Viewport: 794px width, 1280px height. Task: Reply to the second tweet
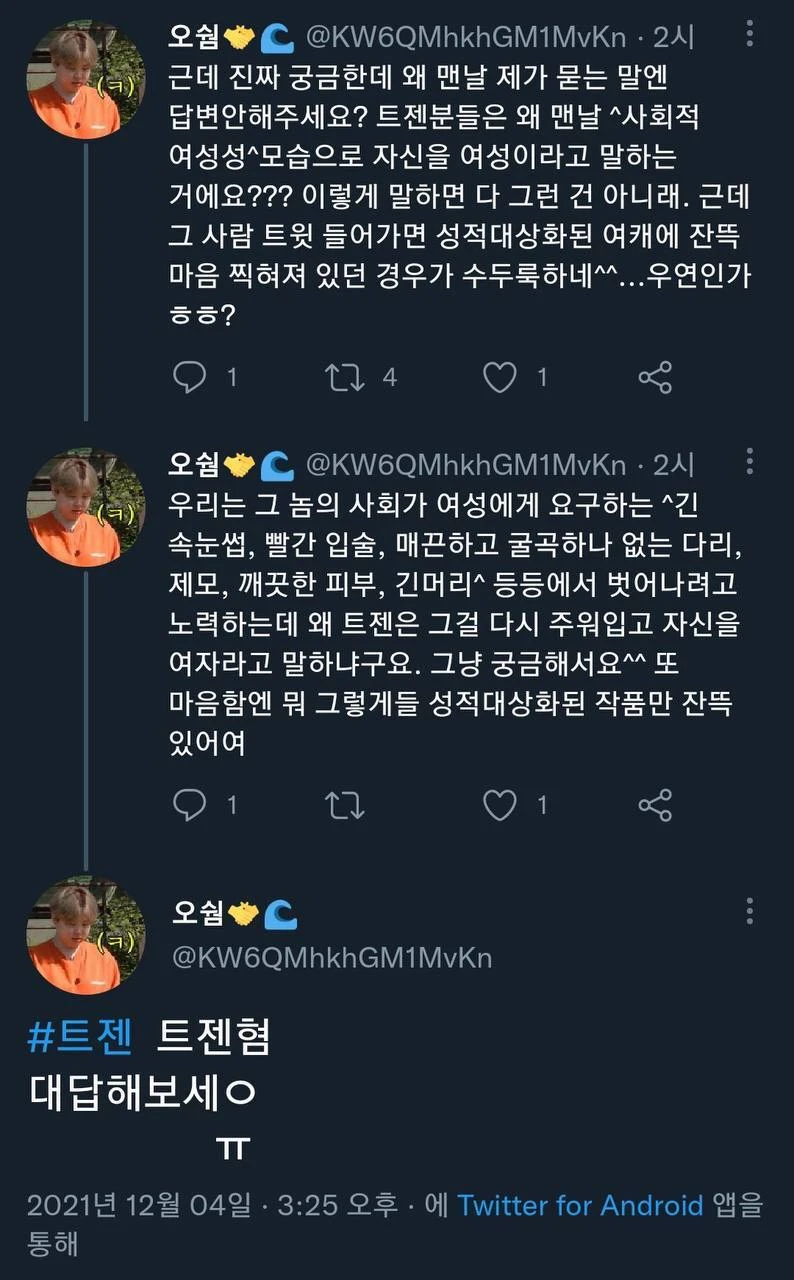click(190, 805)
